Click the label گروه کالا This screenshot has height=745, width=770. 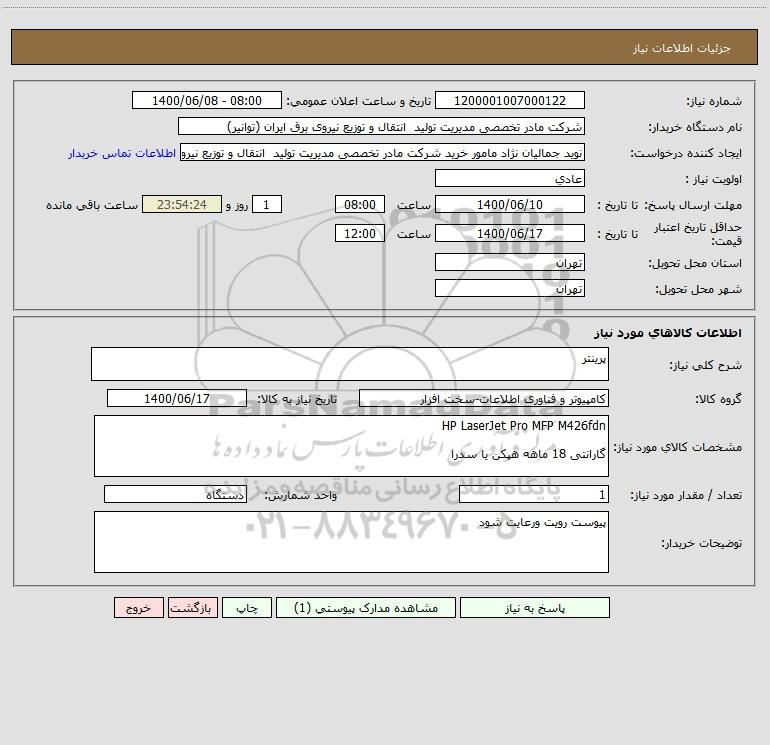tap(718, 399)
